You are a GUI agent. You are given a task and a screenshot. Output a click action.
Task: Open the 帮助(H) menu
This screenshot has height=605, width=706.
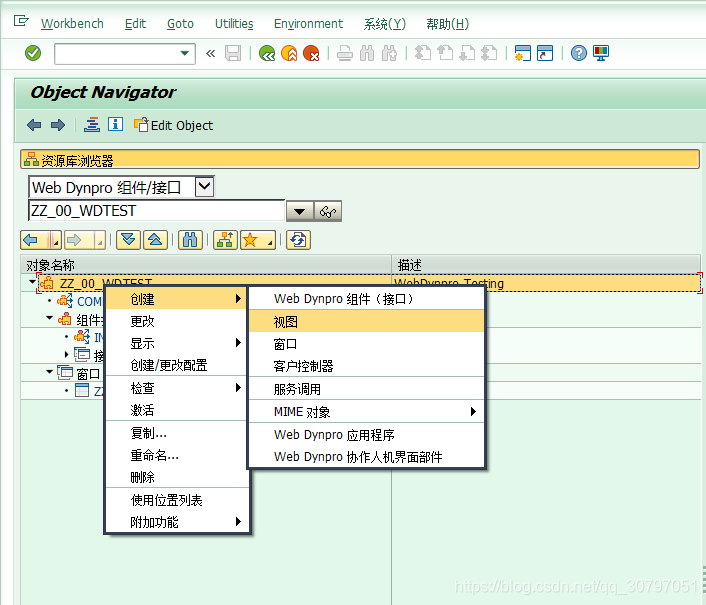point(448,23)
